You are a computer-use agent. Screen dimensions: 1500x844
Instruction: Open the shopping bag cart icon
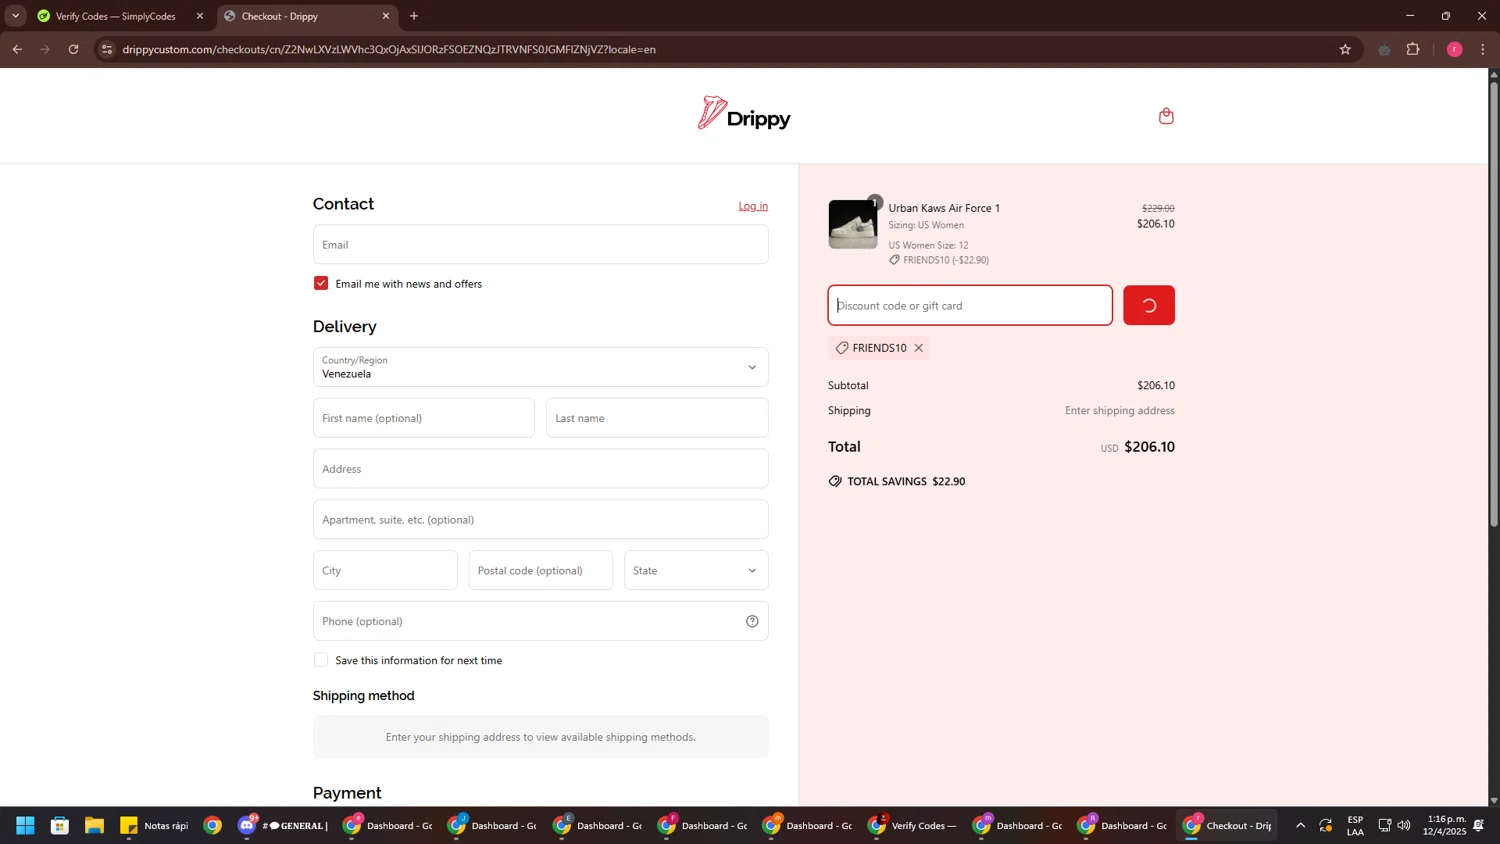1166,116
